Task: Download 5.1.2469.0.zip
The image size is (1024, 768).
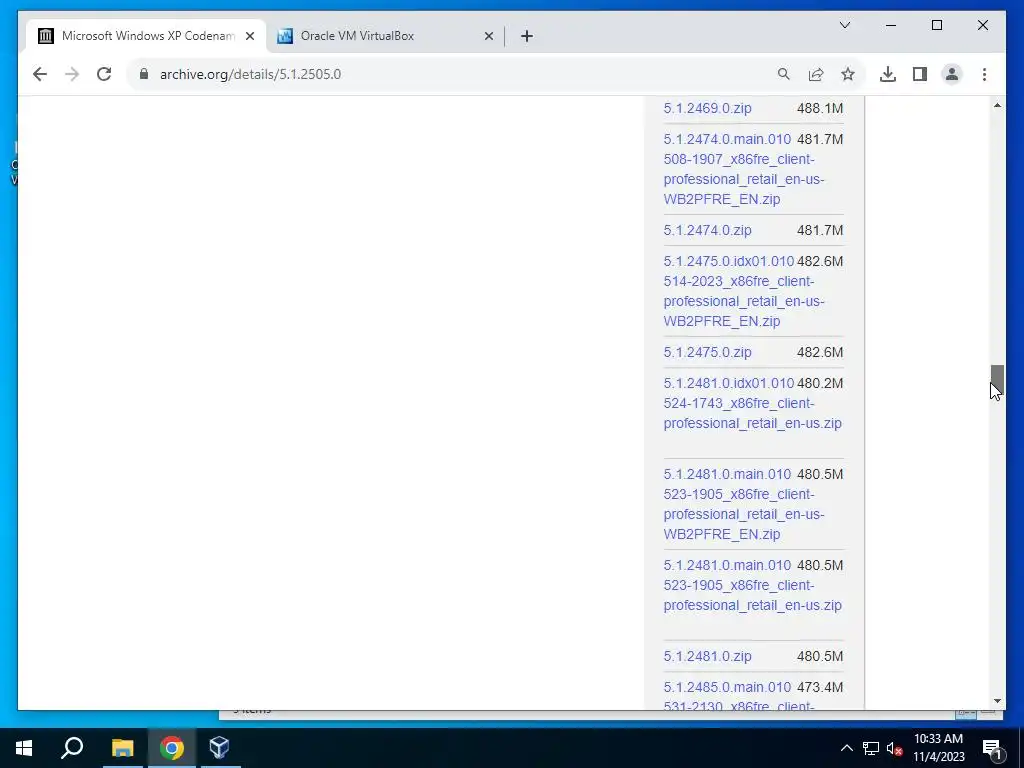Action: pyautogui.click(x=707, y=108)
